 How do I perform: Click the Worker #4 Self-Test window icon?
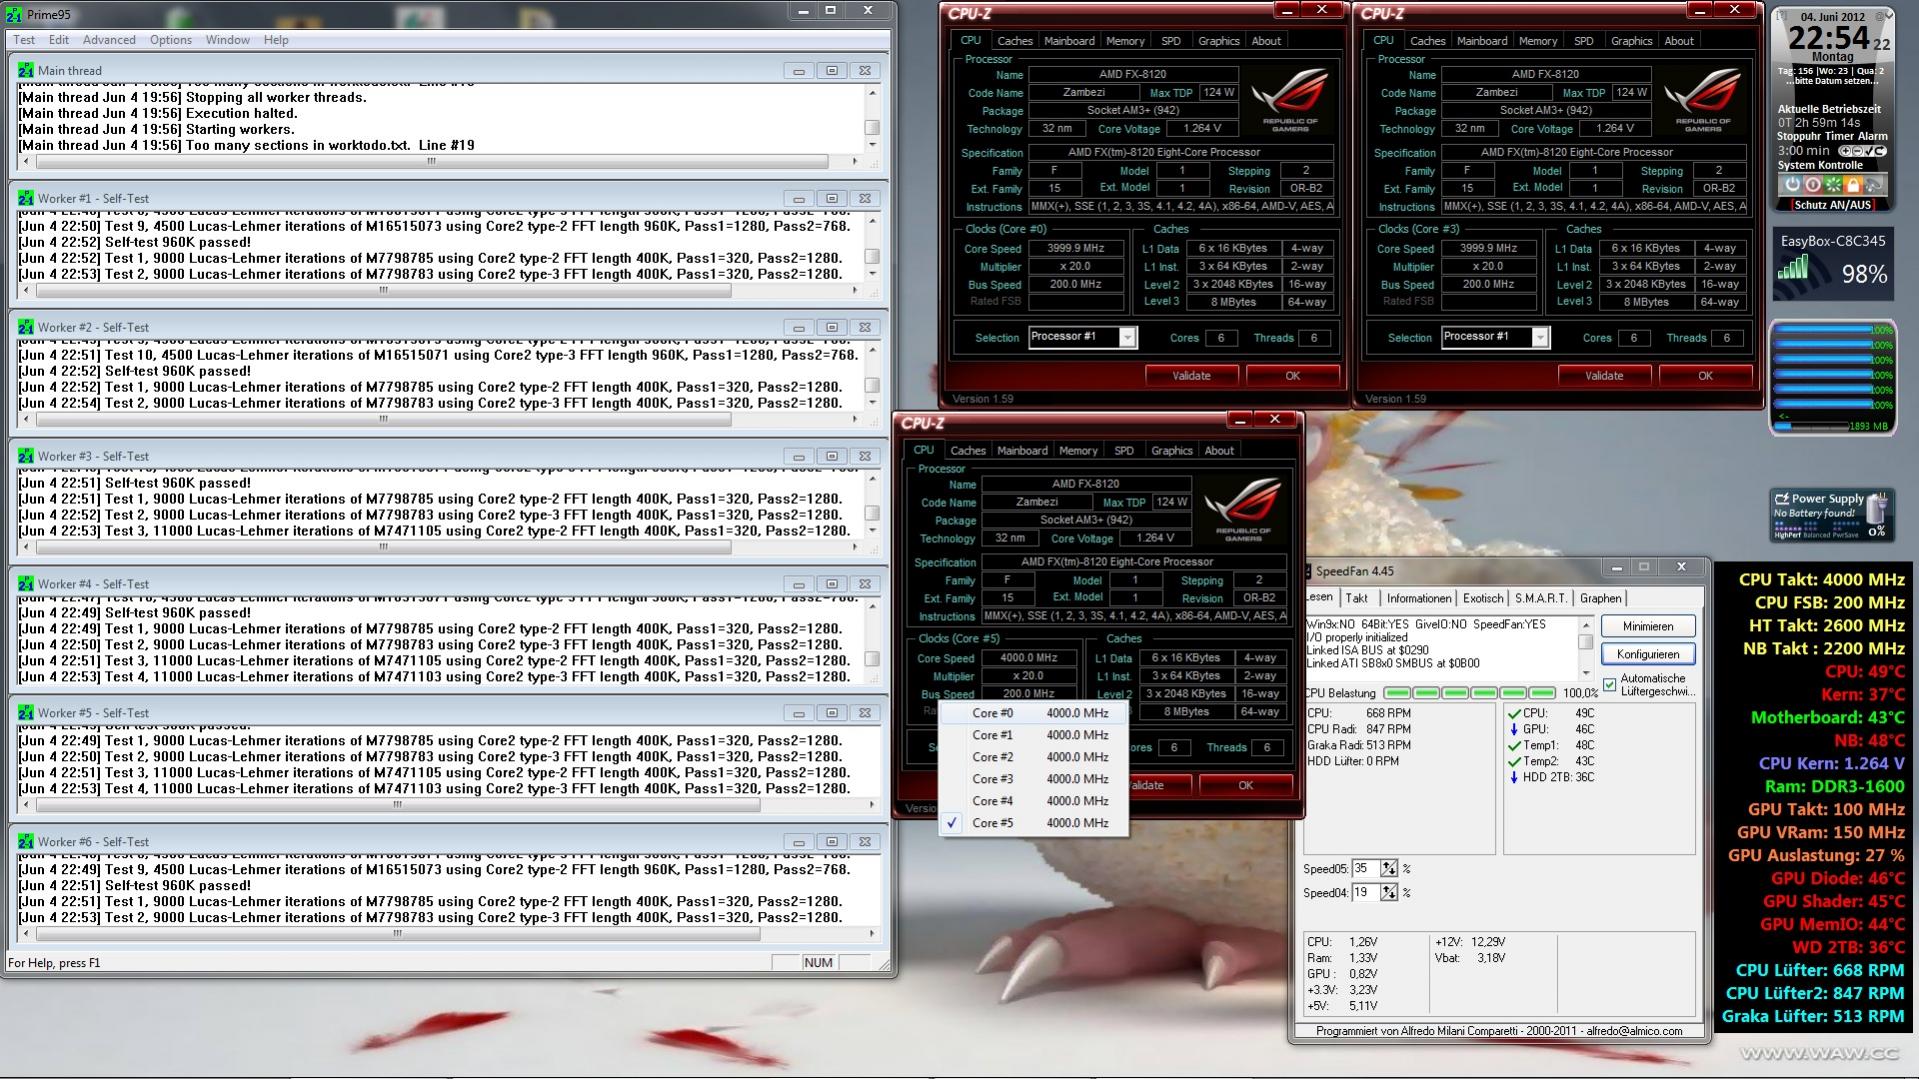(x=25, y=584)
